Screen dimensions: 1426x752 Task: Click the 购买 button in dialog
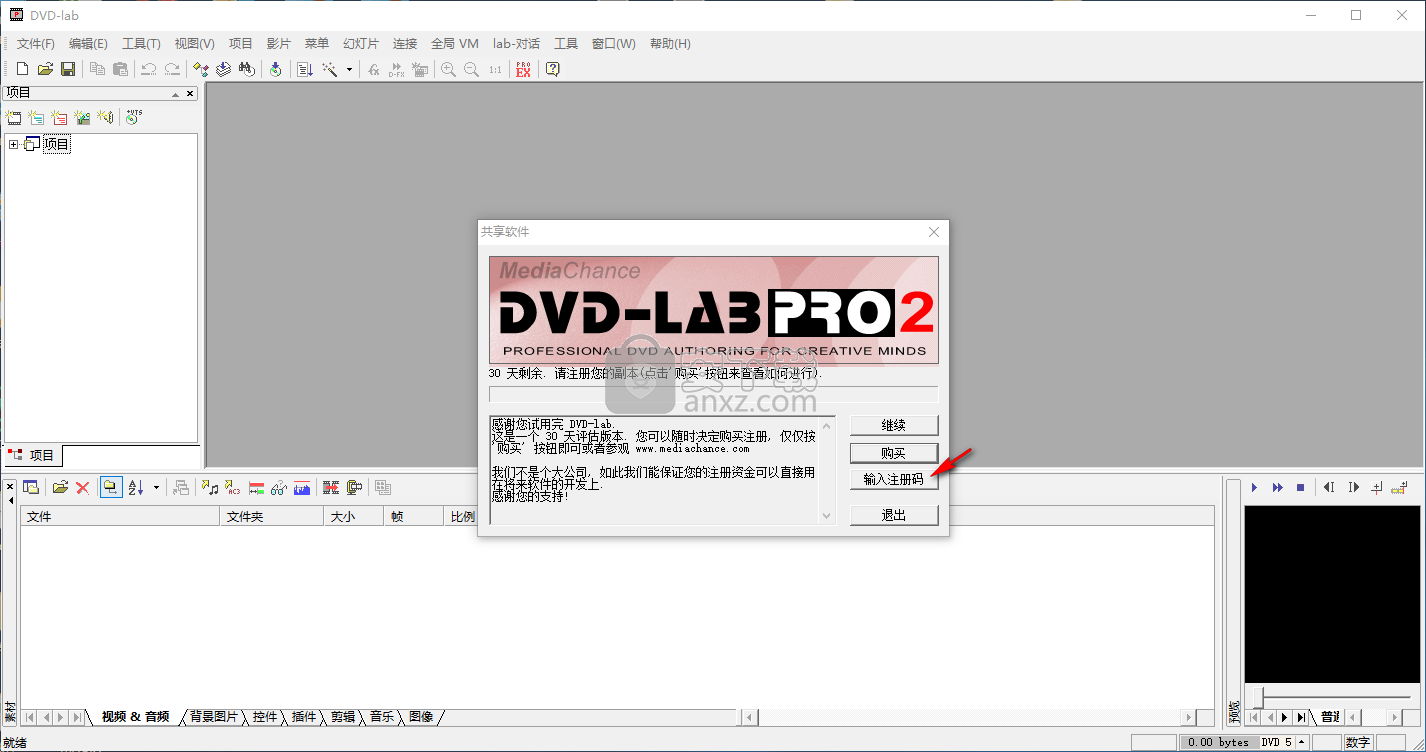click(x=894, y=453)
